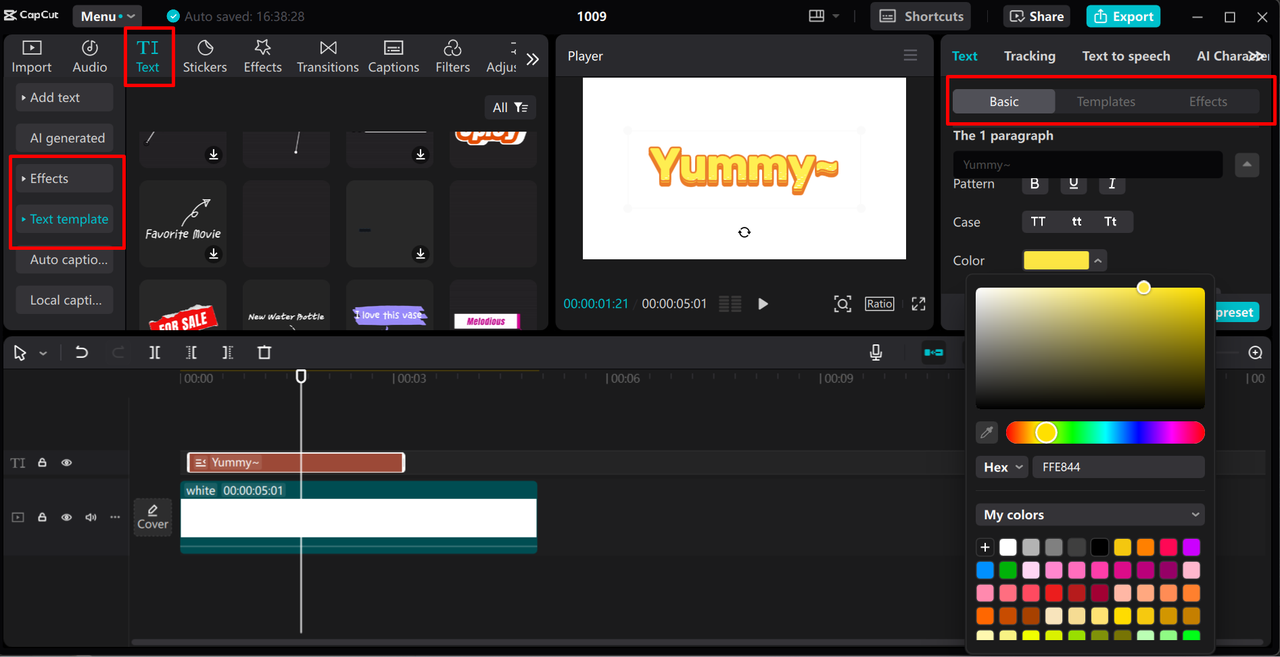This screenshot has width=1280, height=657.
Task: Set the case to all uppercase TT
Action: point(1038,222)
